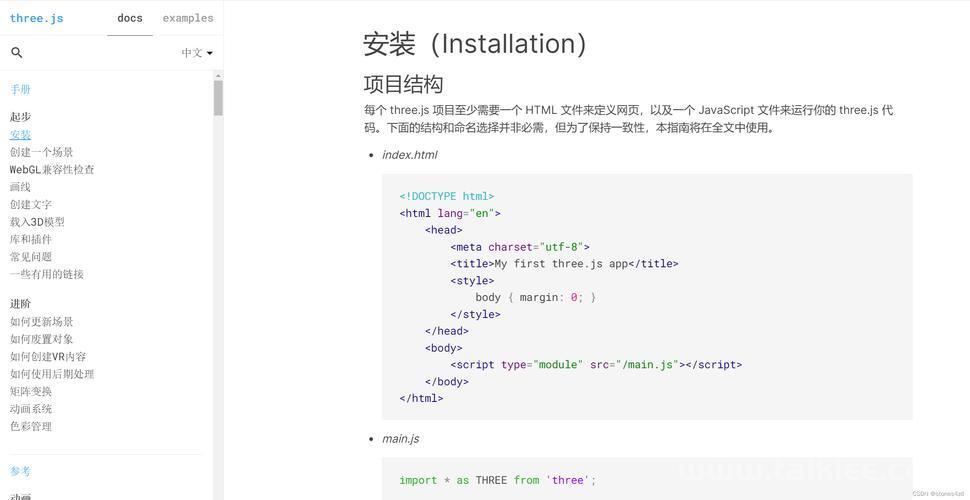Open the 中文 language dropdown
This screenshot has width=970, height=500.
[197, 53]
